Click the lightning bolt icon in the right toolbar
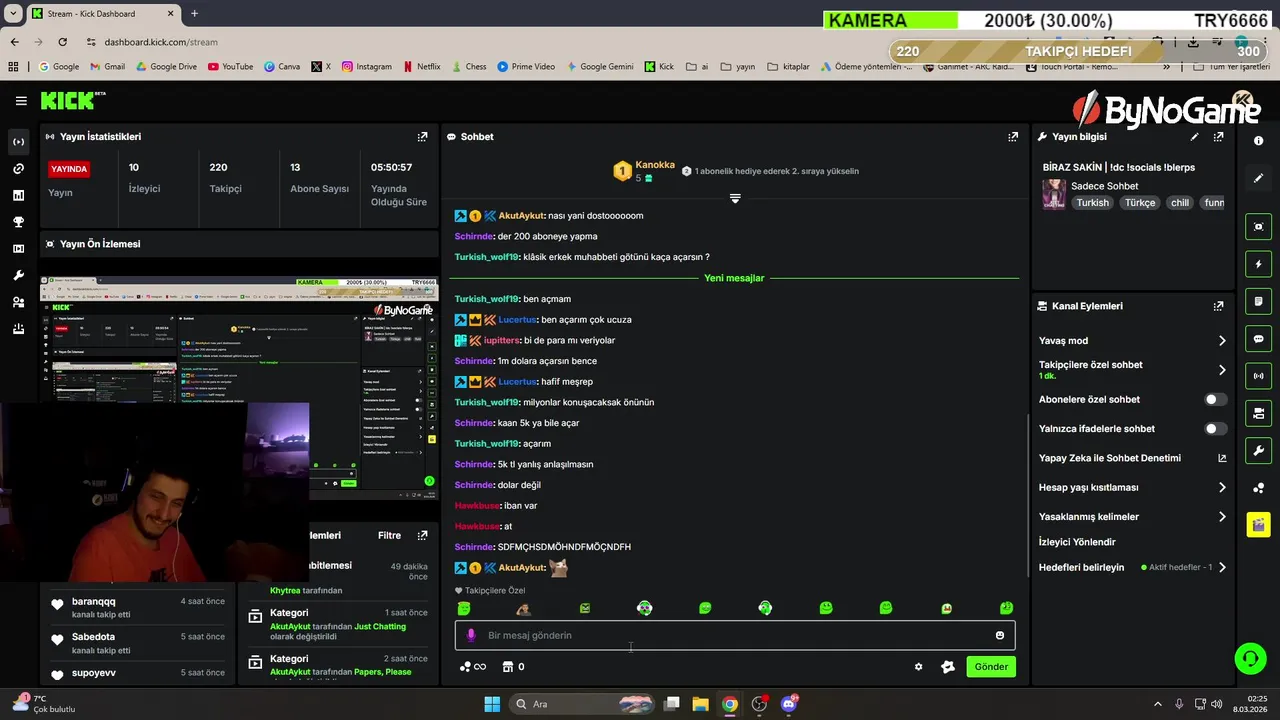This screenshot has width=1280, height=720. click(1258, 264)
